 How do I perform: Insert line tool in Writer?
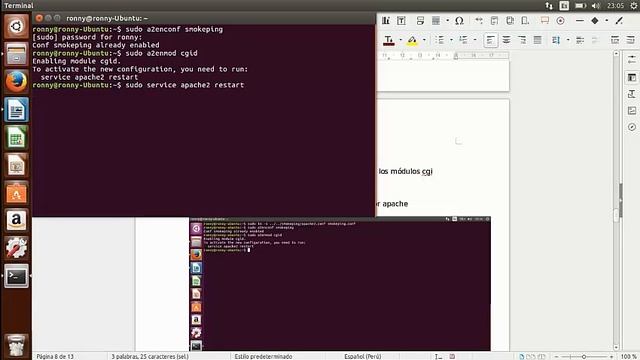click(580, 20)
